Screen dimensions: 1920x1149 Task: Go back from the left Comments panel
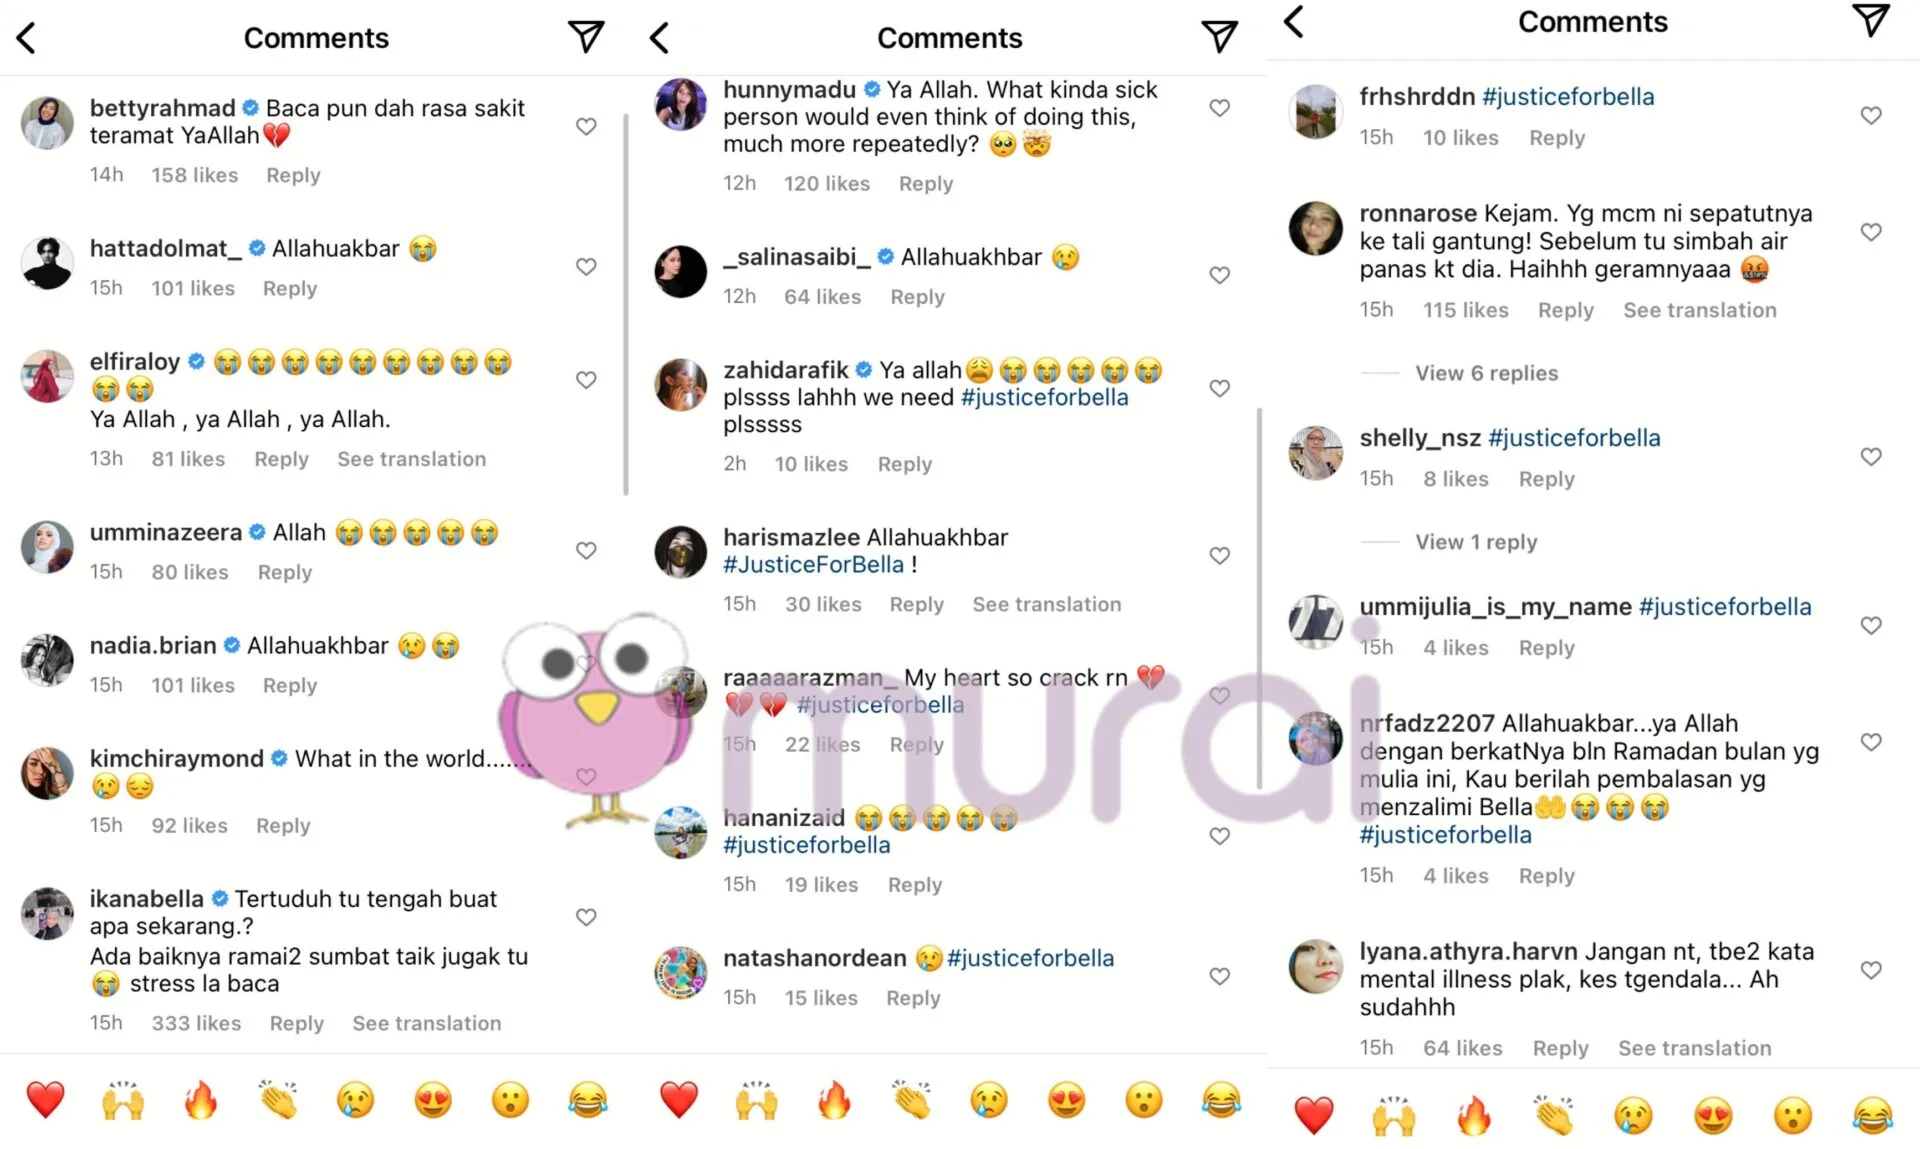coord(27,38)
